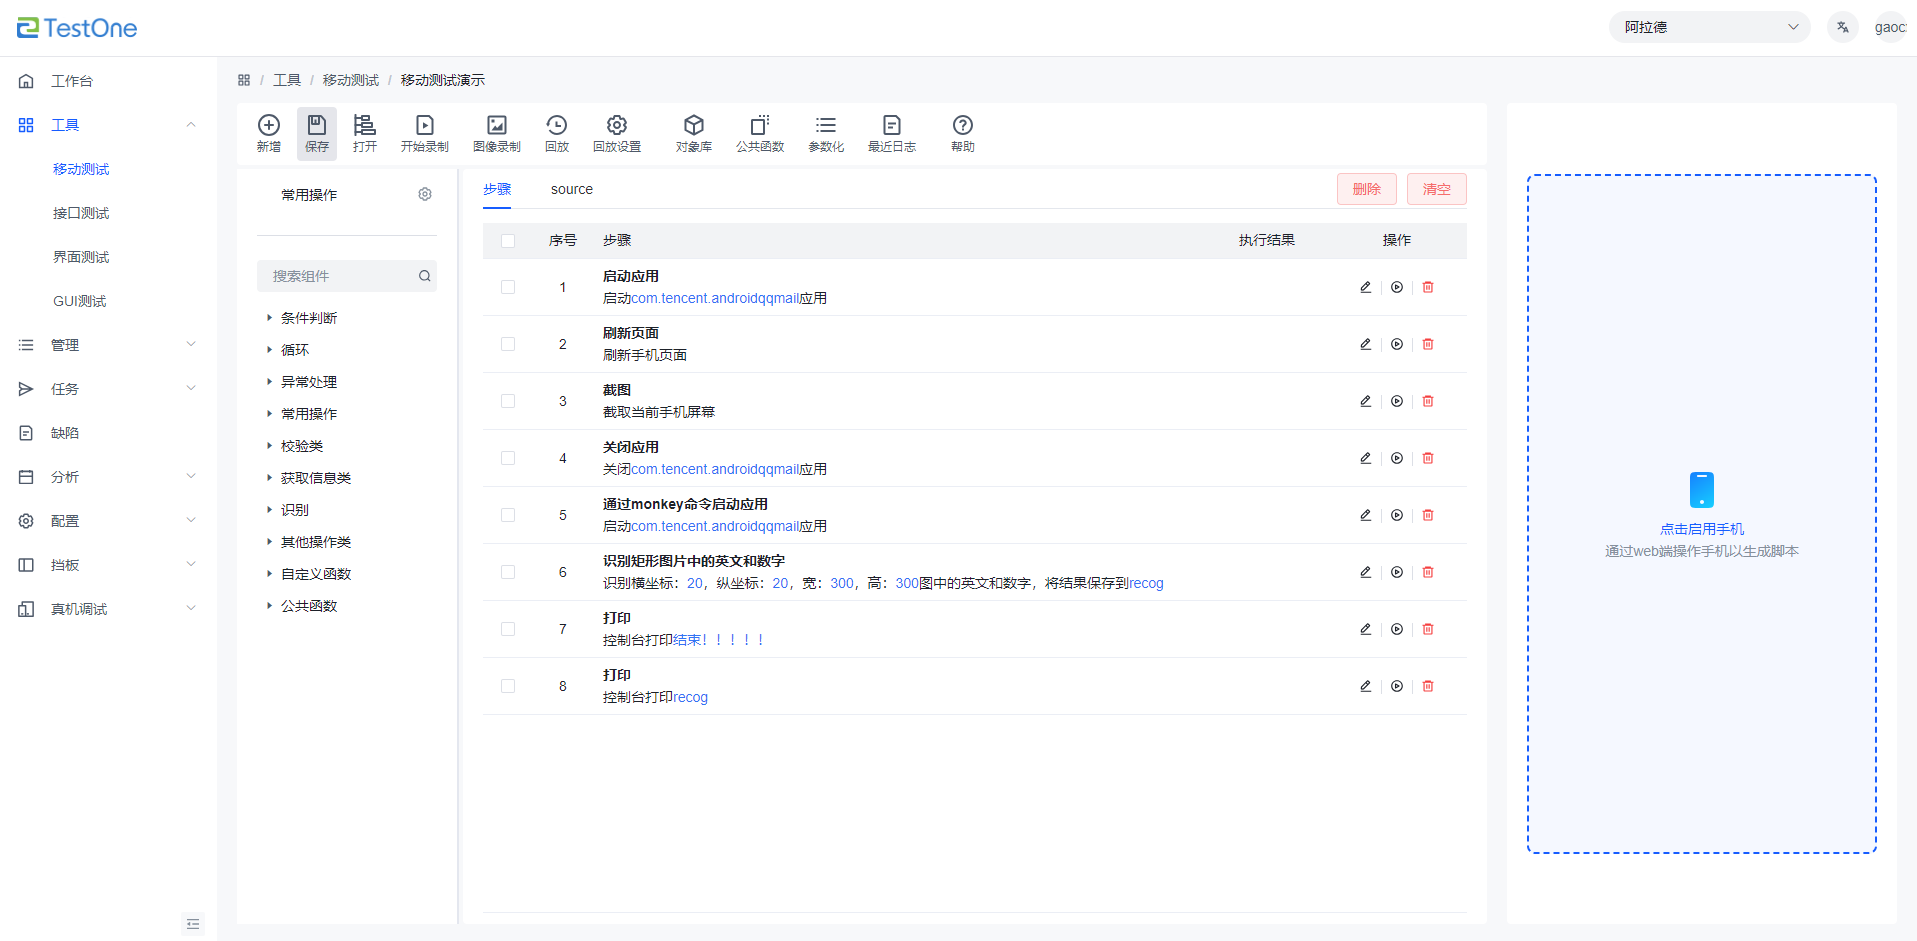Toggle the select-all checkbox in table header

click(508, 241)
